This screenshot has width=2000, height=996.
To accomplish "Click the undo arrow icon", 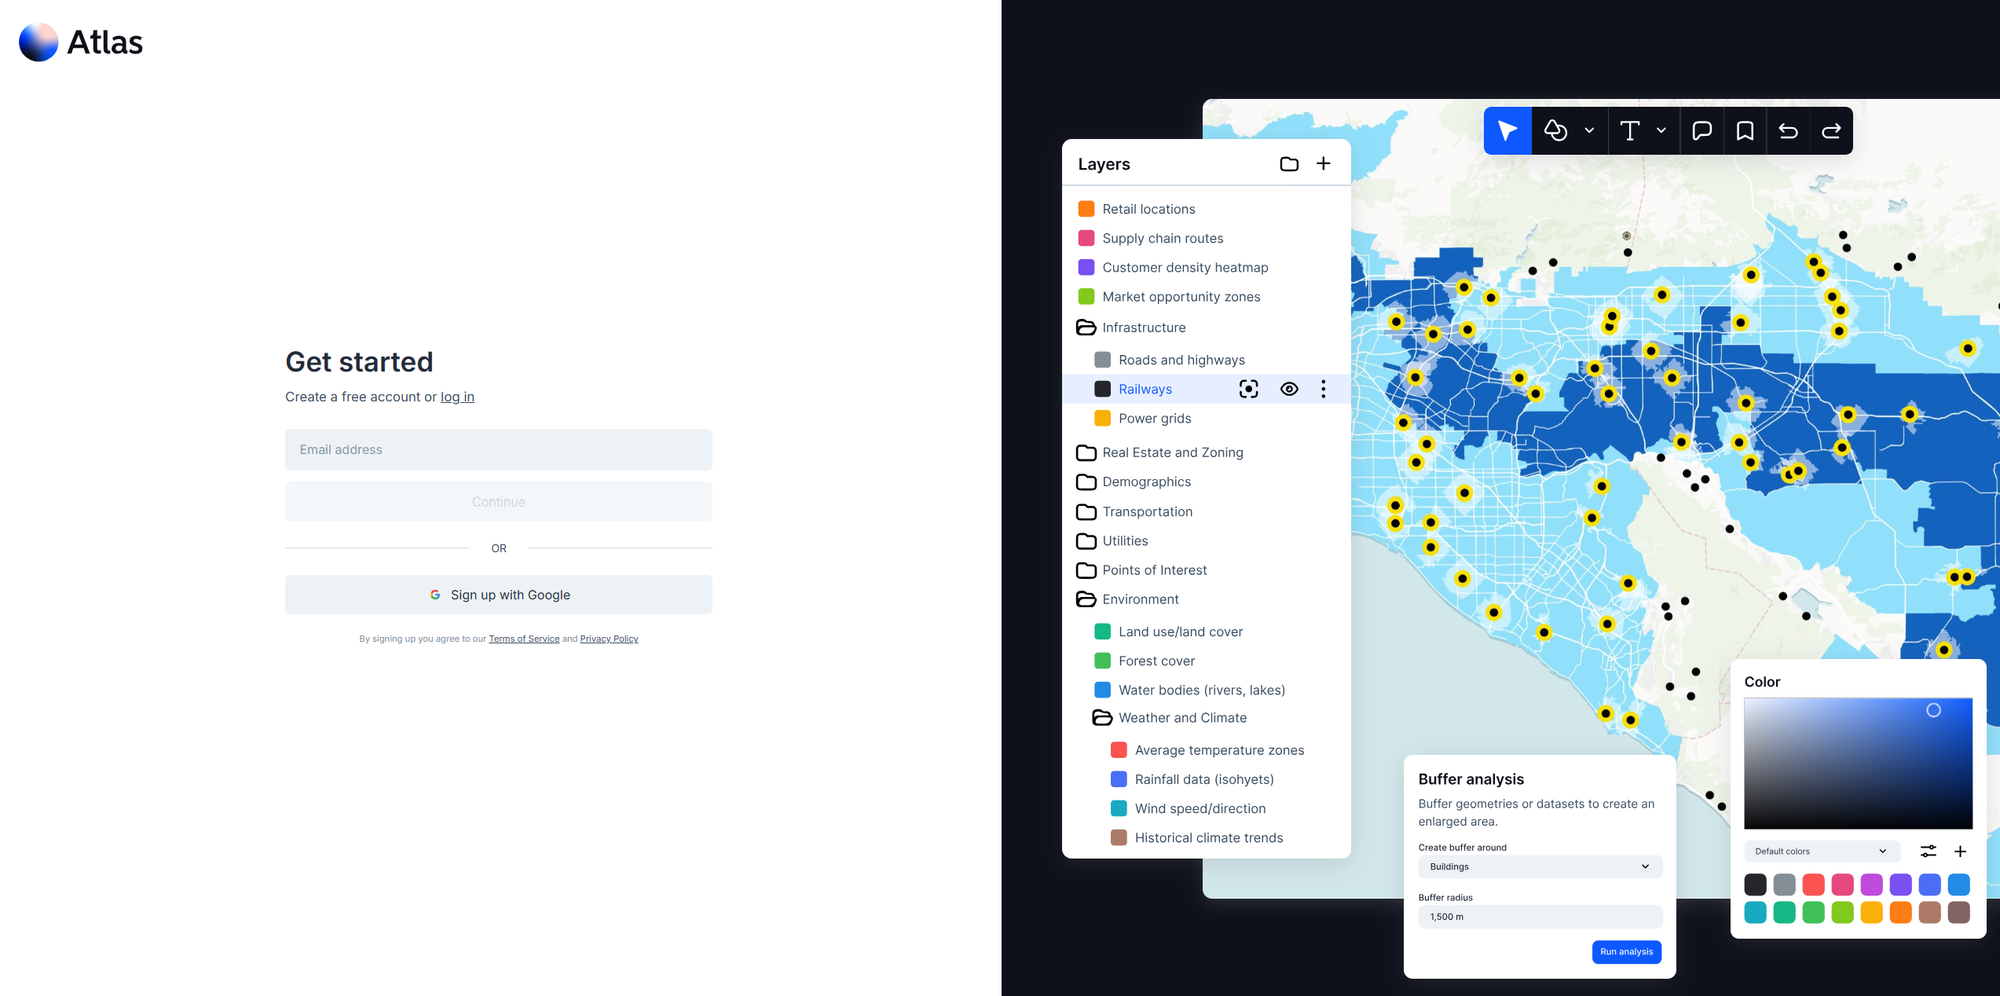I will click(1788, 131).
